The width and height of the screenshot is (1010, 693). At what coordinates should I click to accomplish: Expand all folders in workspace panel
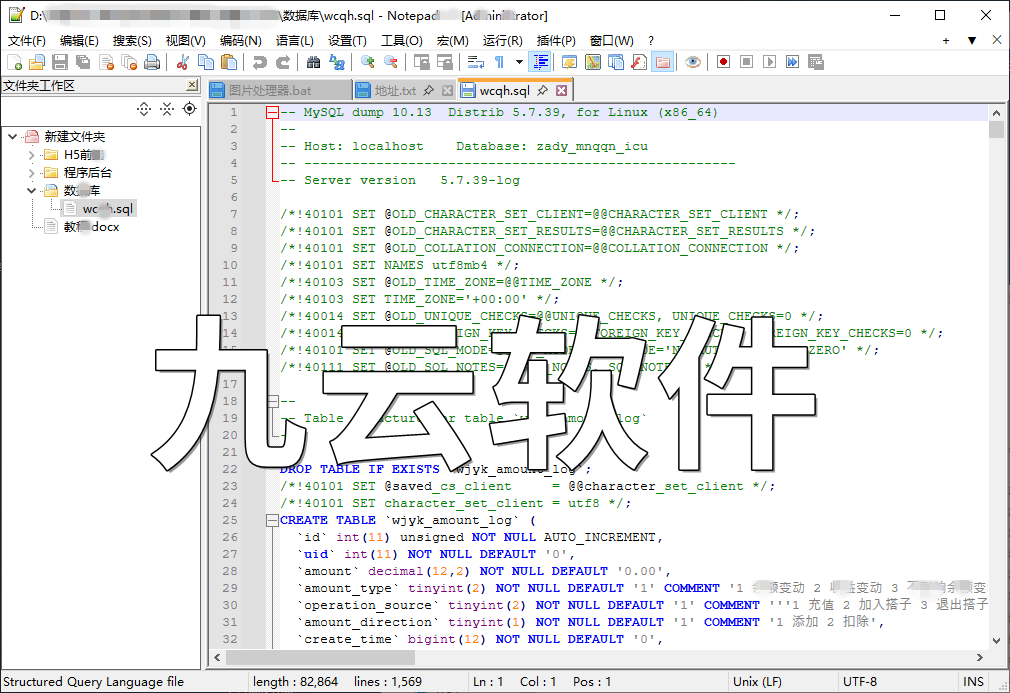144,109
